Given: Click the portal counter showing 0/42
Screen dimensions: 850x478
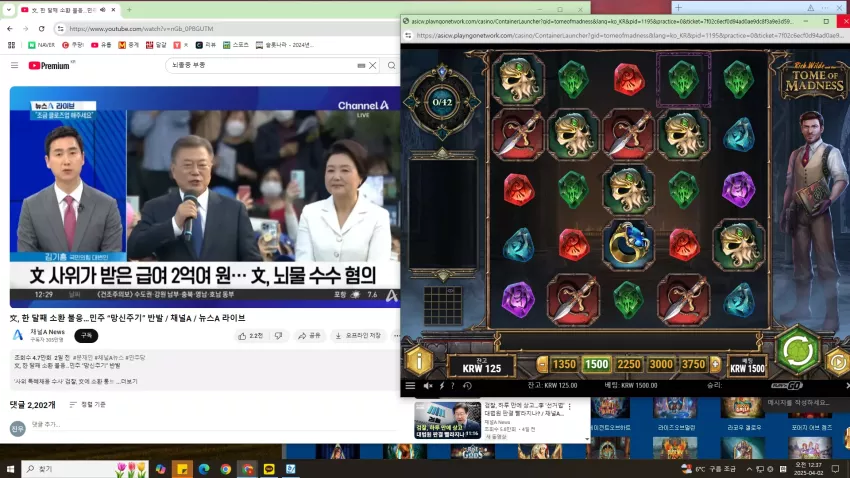Looking at the screenshot, I should coord(442,102).
